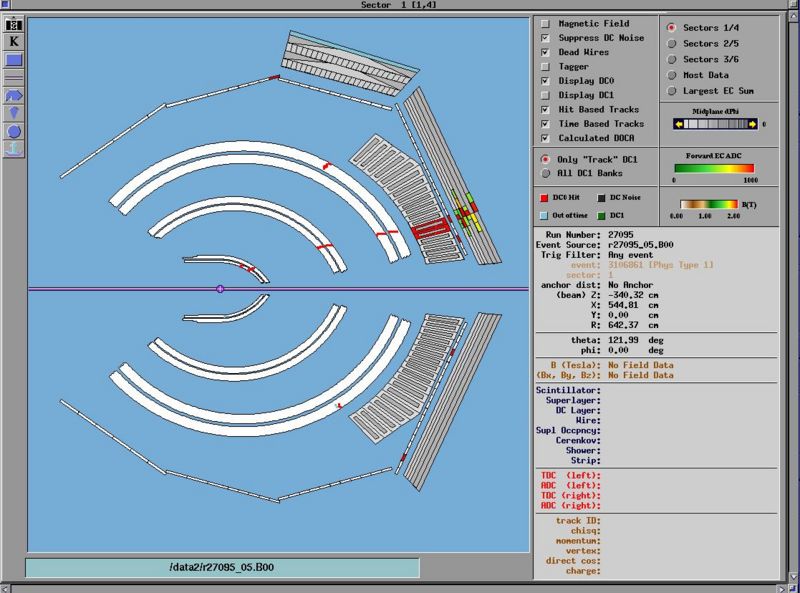Open the window menu button in the title bar
Image resolution: width=800 pixels, height=593 pixels.
pos(5,4)
